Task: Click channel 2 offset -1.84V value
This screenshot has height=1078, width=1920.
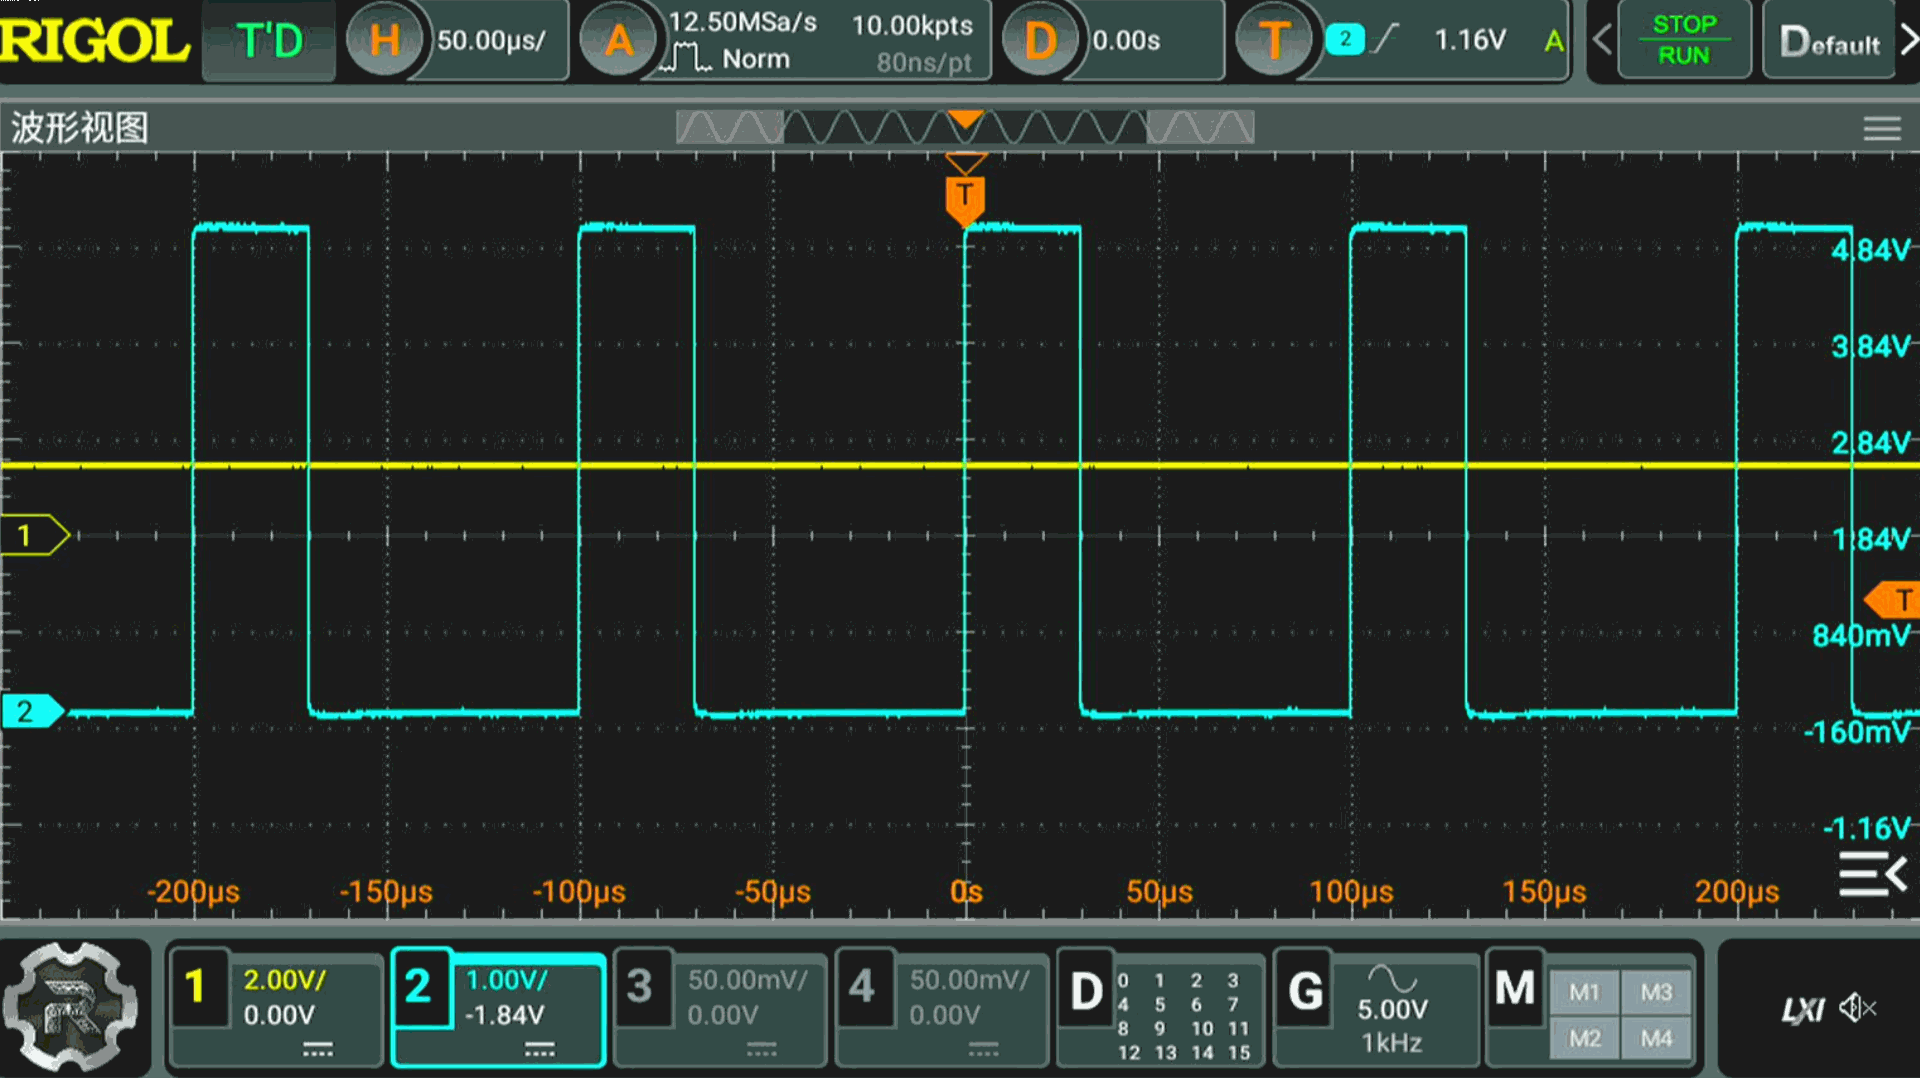Action: pyautogui.click(x=505, y=1015)
